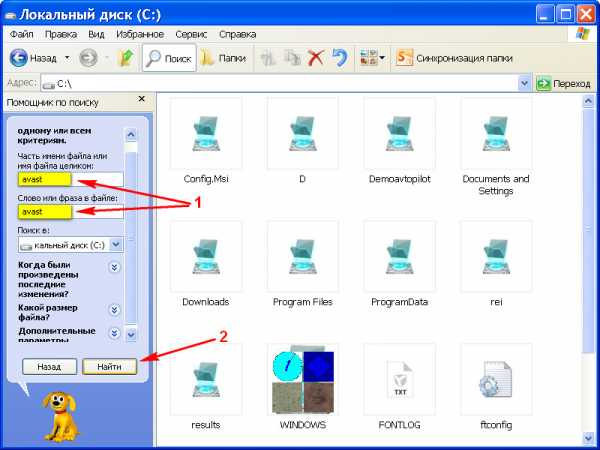
Task: Click the Синхронизация папки icon
Action: click(405, 58)
